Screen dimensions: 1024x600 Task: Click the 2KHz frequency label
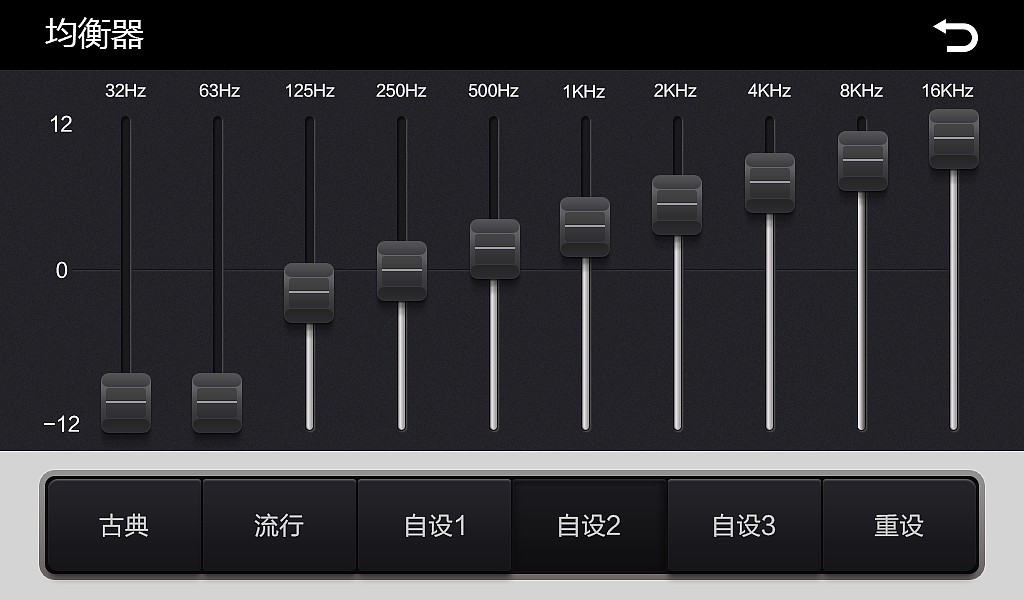click(675, 91)
